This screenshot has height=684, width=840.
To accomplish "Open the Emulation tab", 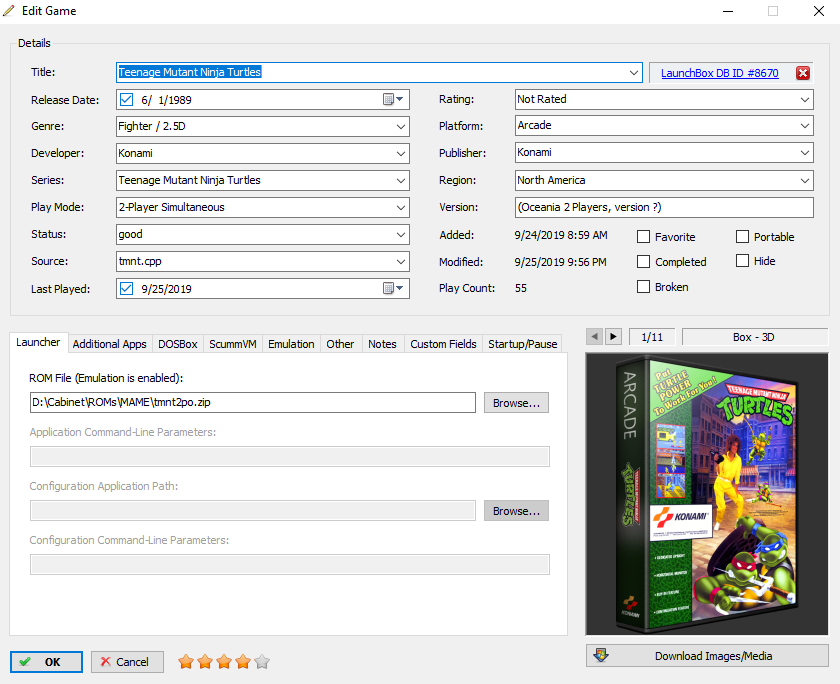I will point(291,344).
